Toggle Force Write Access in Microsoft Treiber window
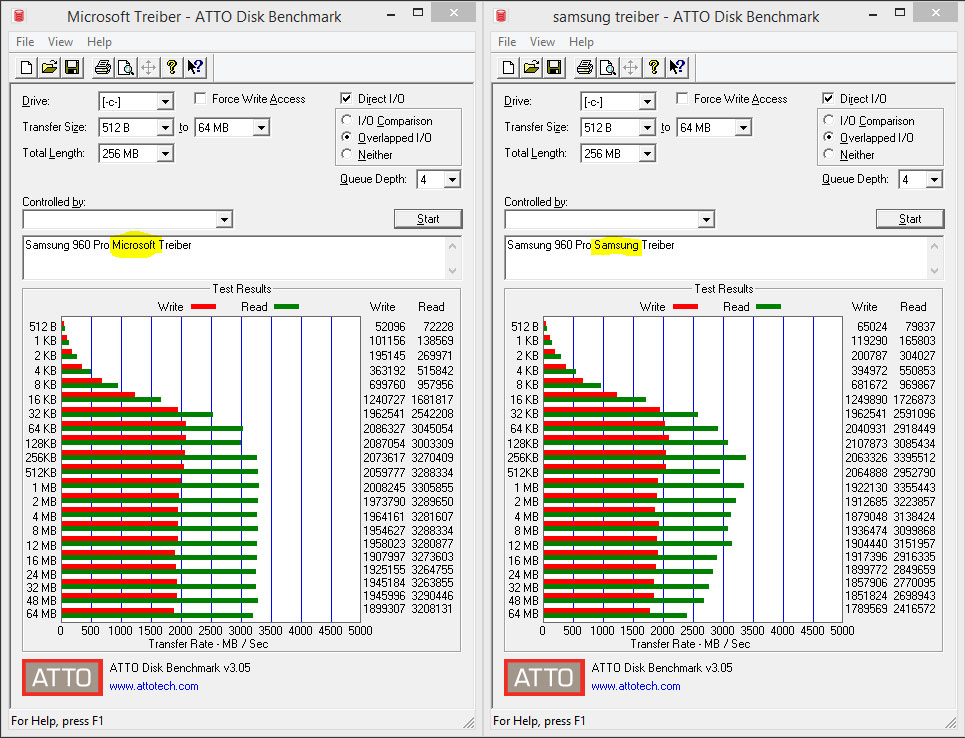 [x=200, y=98]
